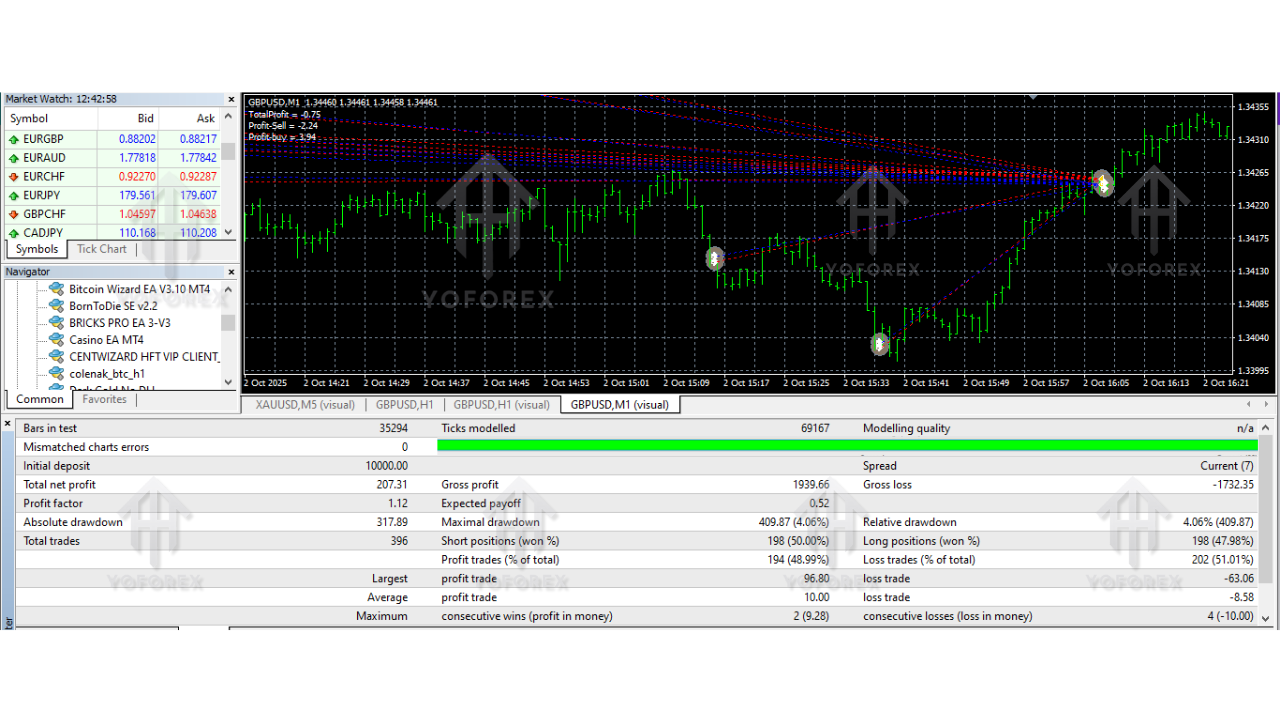This screenshot has width=1280, height=720.
Task: Click the Navigator list scroll-down arrow
Action: [x=227, y=381]
